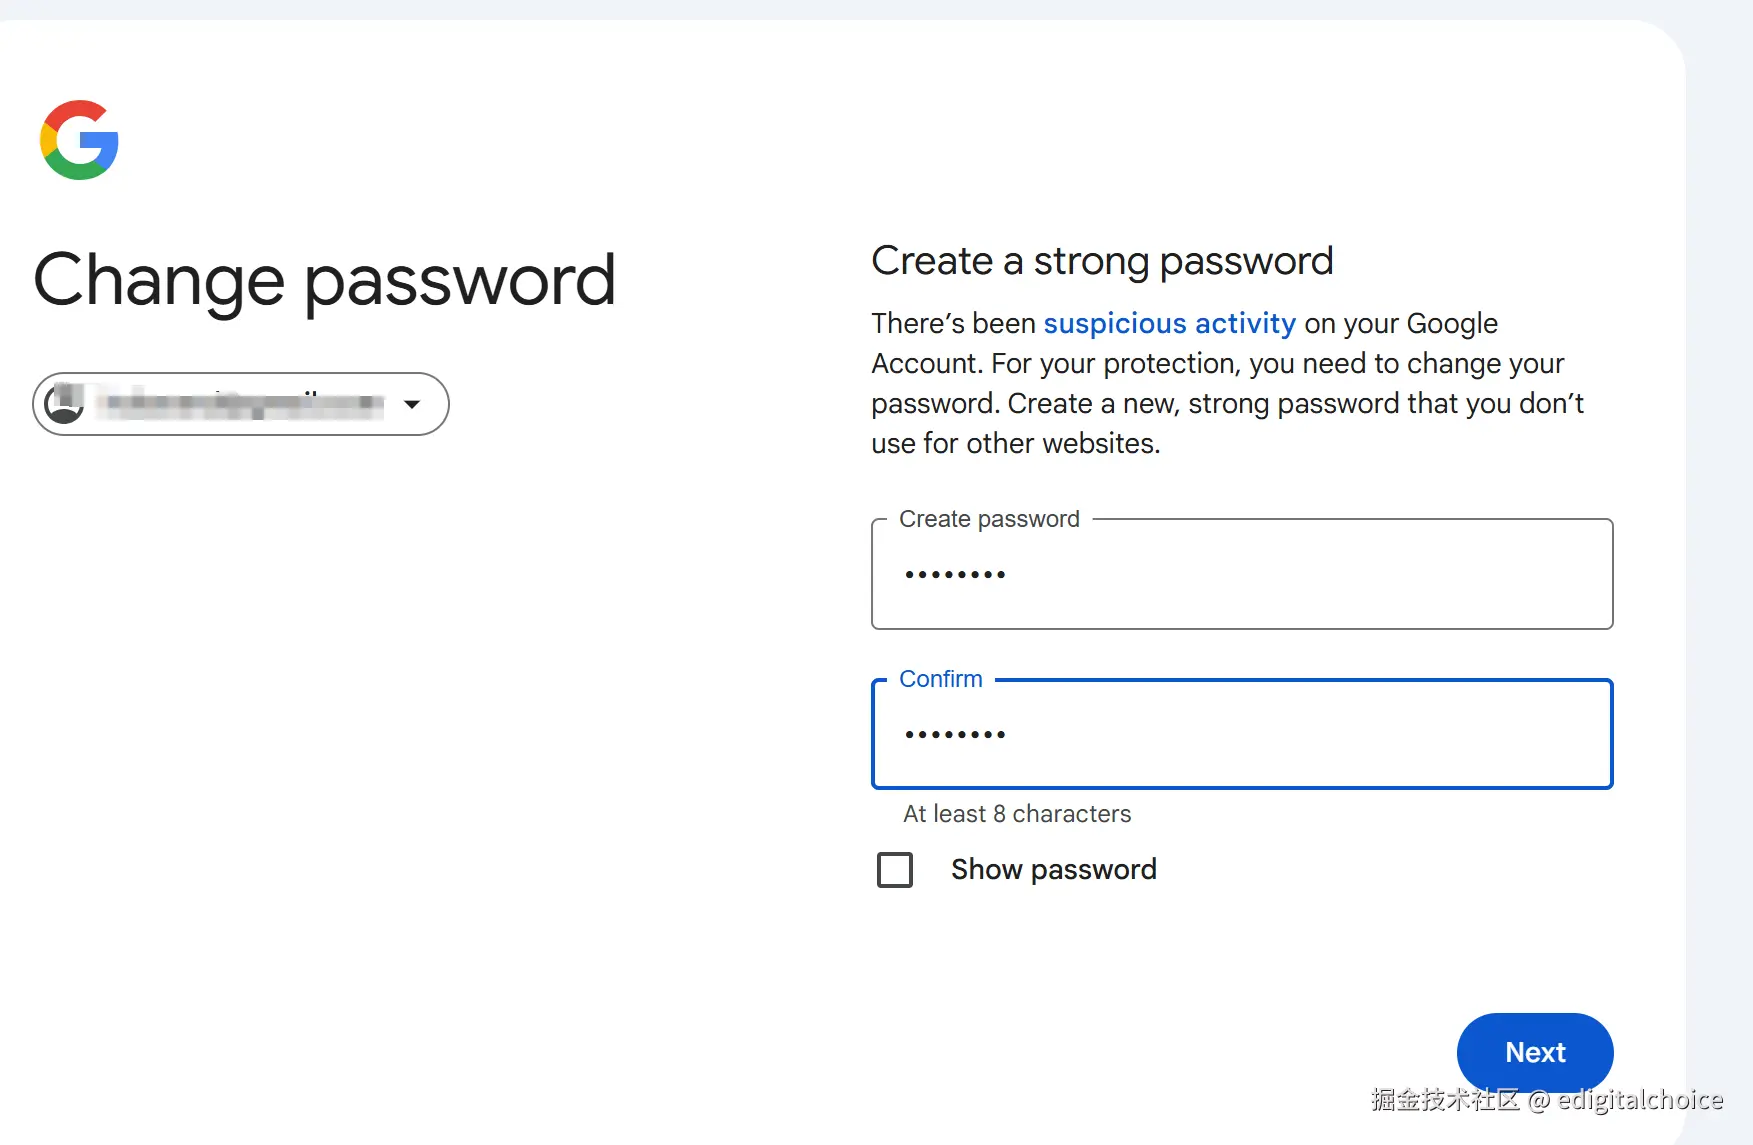Click the Change password heading

click(x=324, y=280)
